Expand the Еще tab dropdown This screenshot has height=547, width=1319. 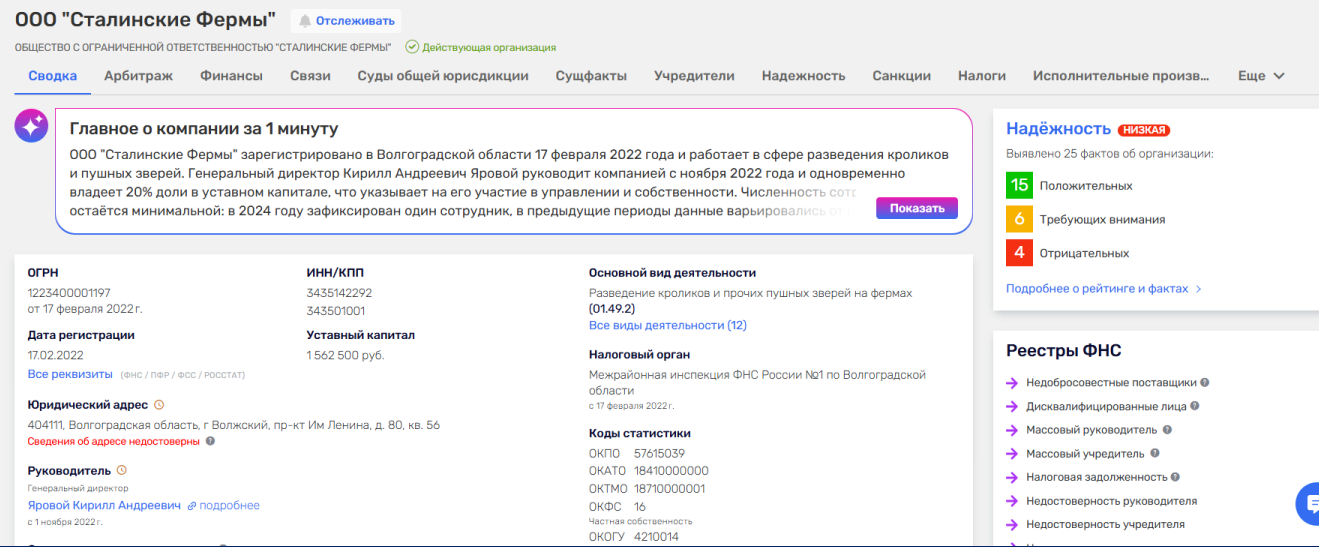[1261, 76]
